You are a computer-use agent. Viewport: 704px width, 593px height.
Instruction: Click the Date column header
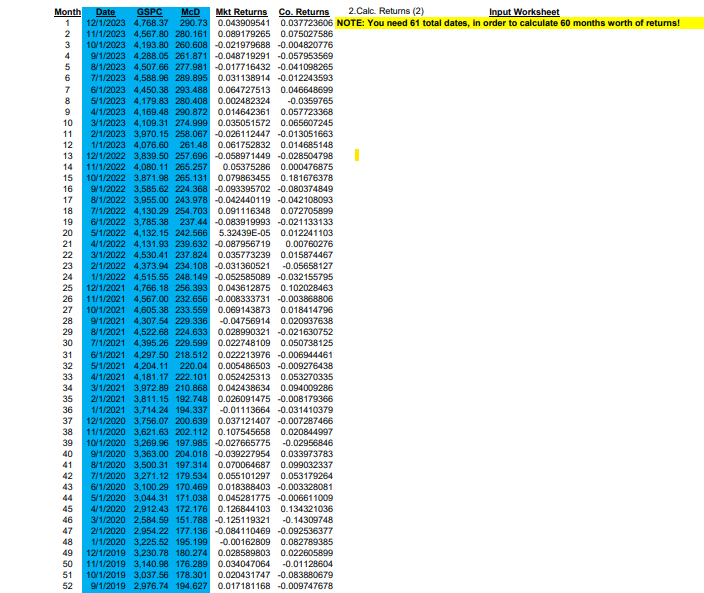106,12
